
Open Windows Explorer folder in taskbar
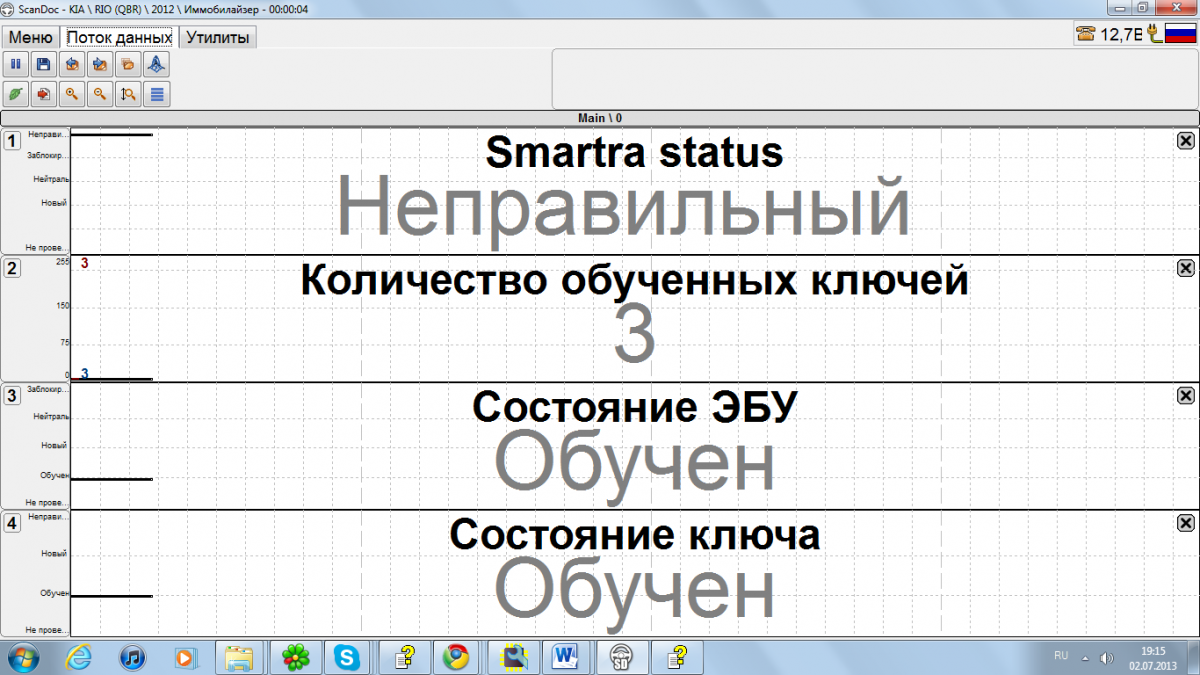240,657
